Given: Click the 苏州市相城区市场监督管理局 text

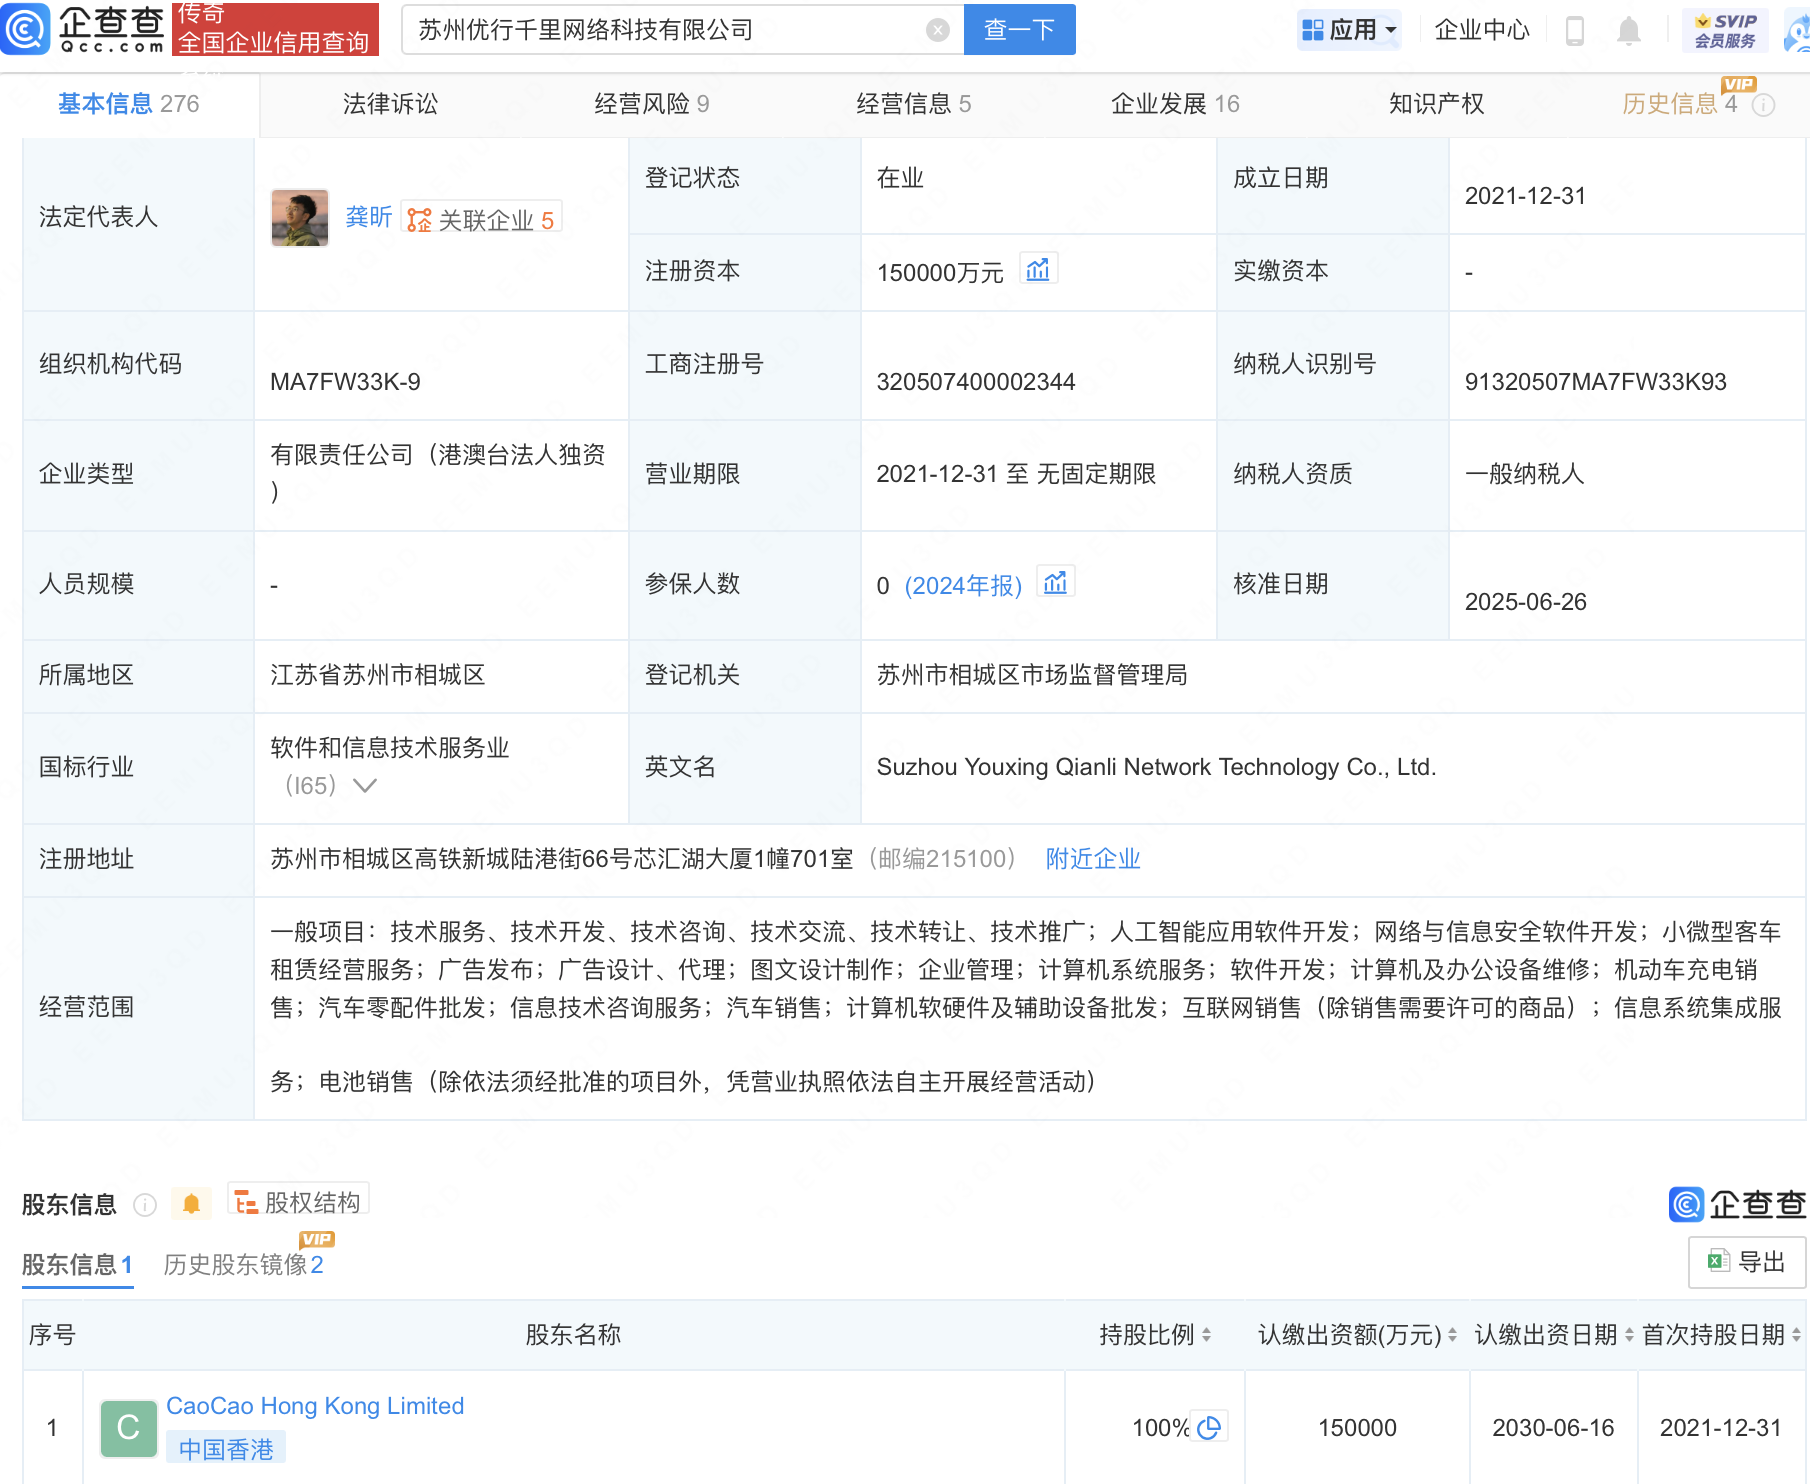Looking at the screenshot, I should (1032, 675).
